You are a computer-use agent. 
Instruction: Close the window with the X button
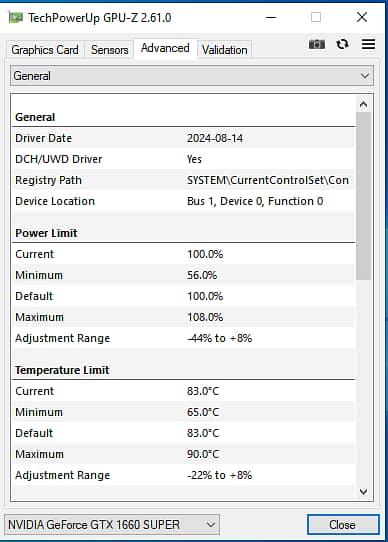[362, 17]
